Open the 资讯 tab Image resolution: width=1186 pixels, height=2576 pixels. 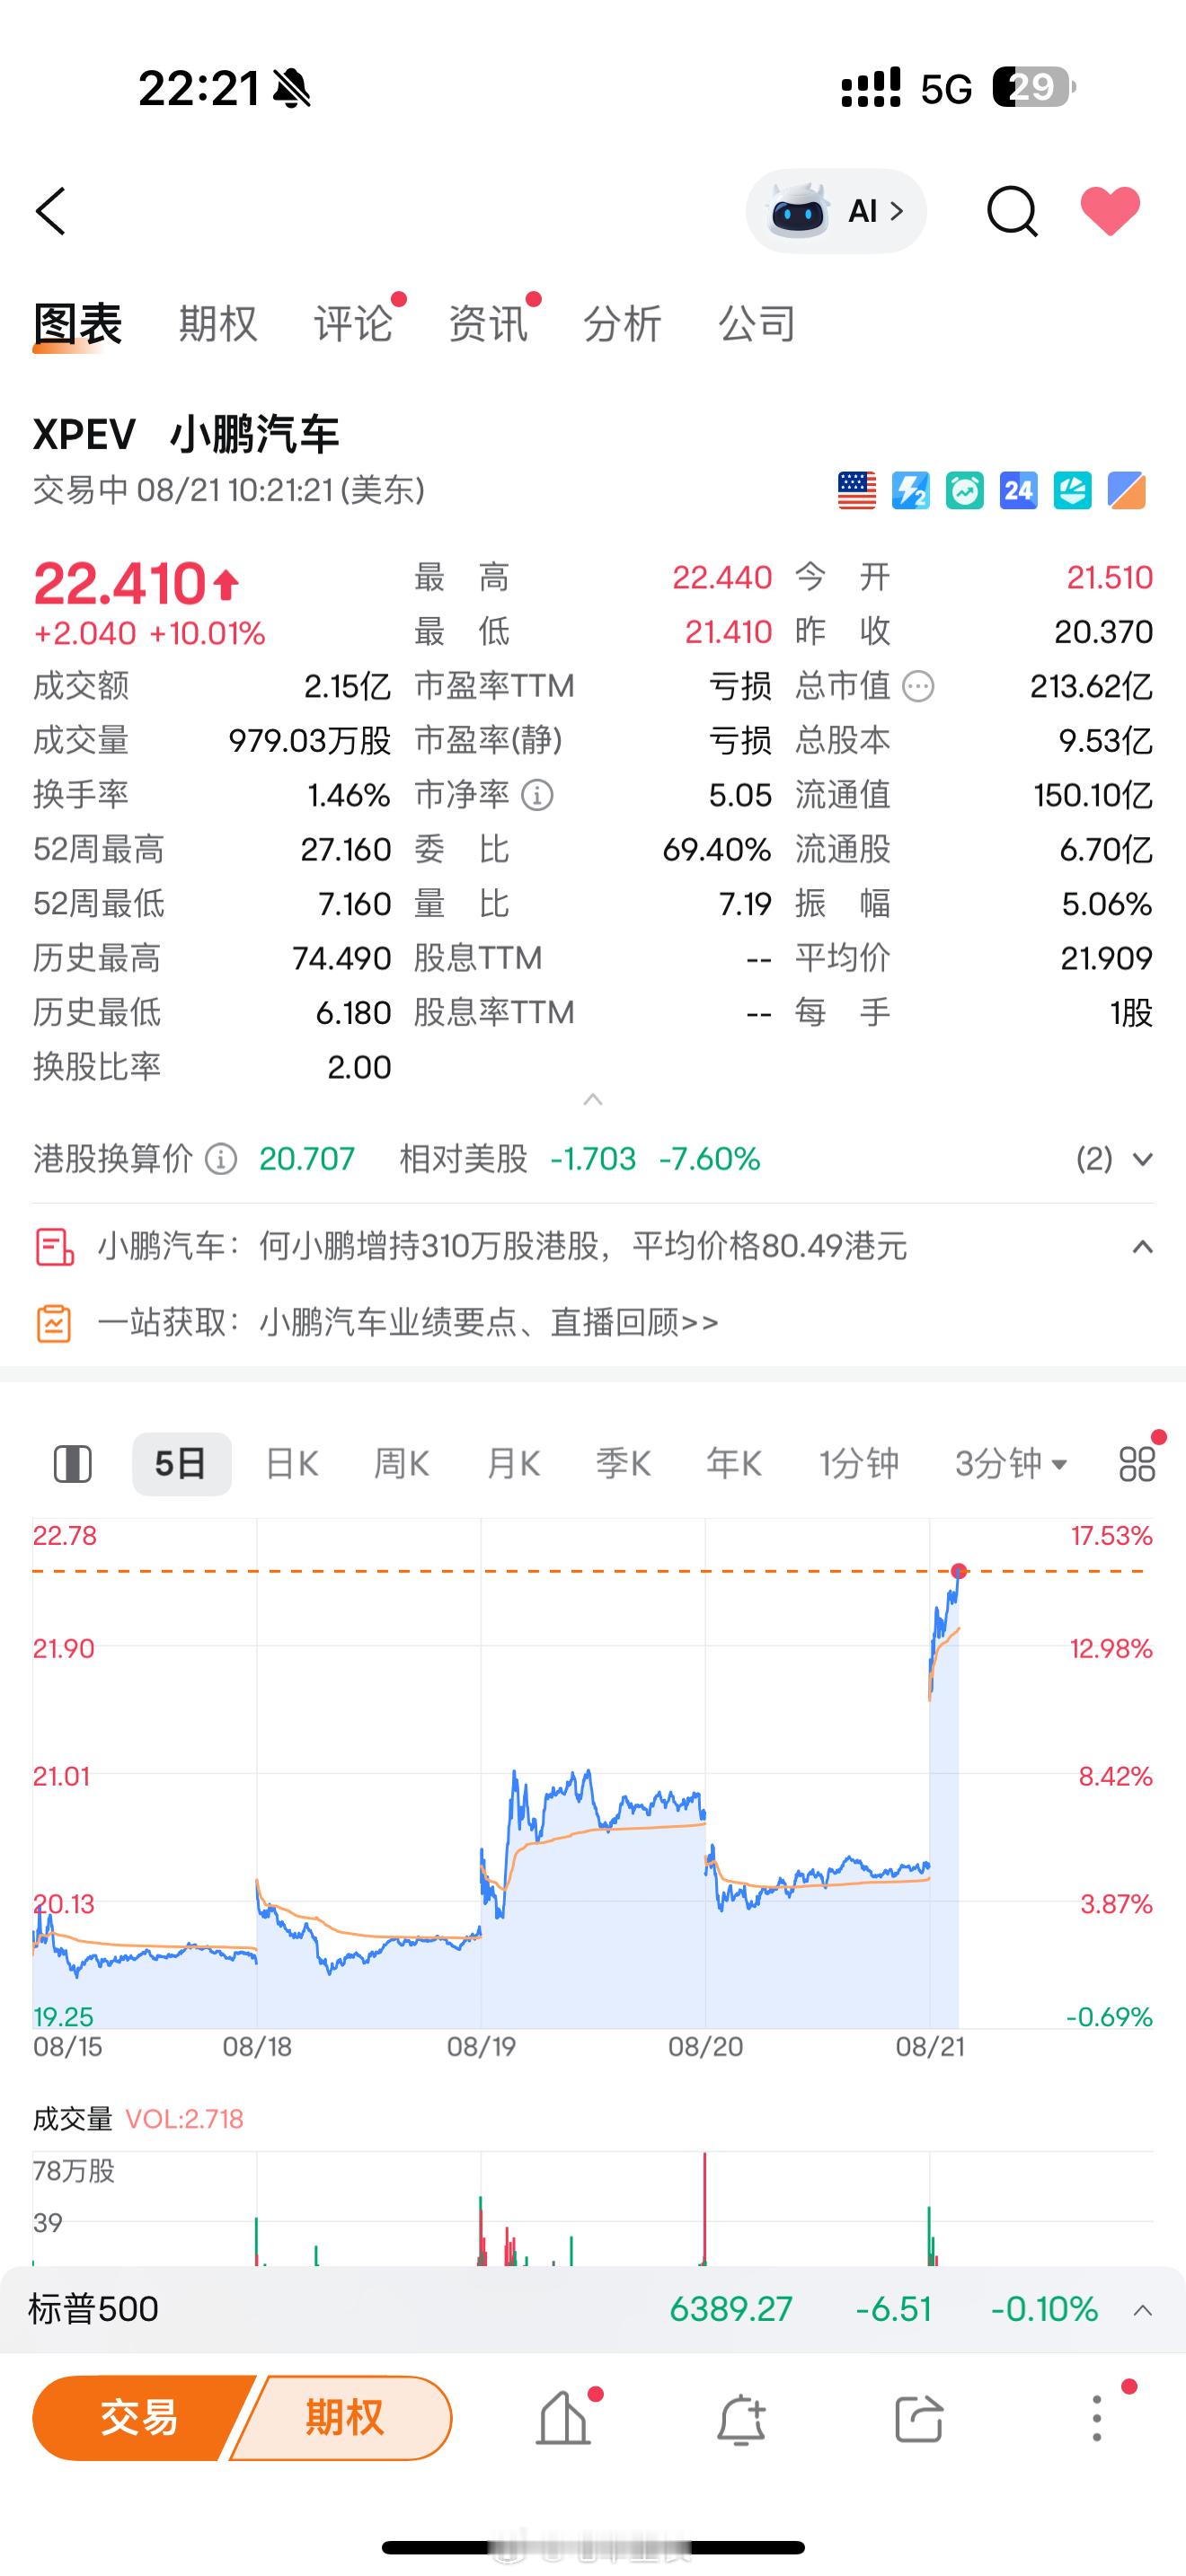(x=487, y=324)
